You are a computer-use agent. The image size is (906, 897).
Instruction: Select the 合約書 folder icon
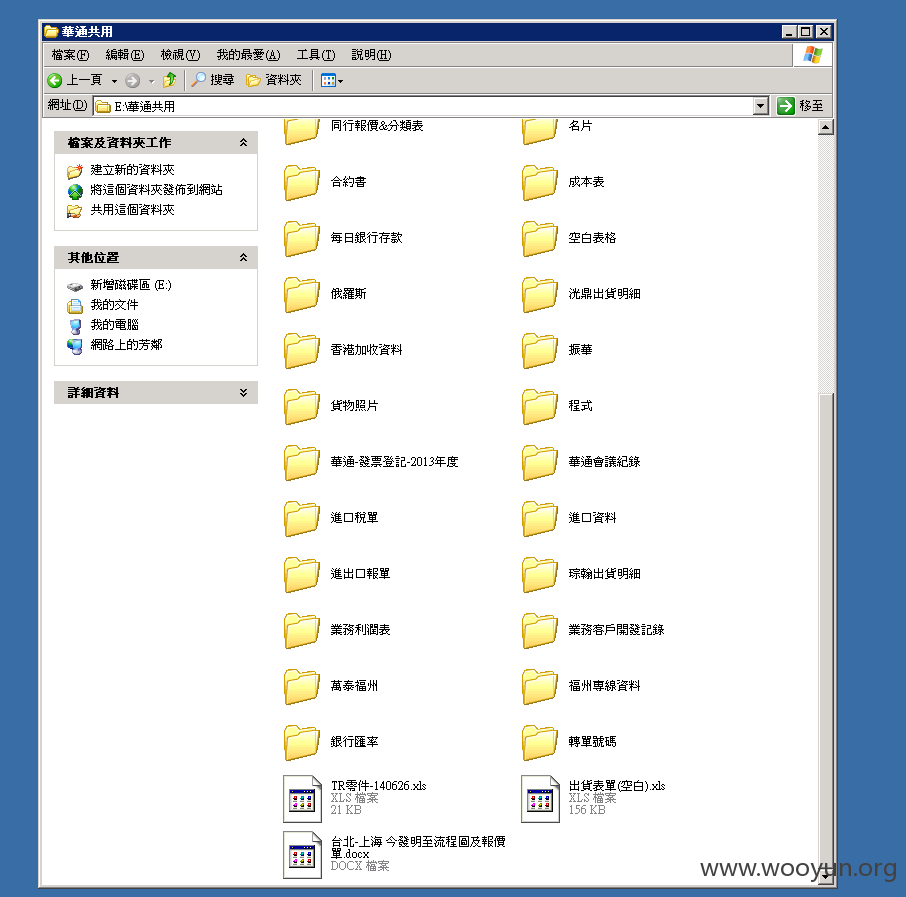tap(302, 182)
